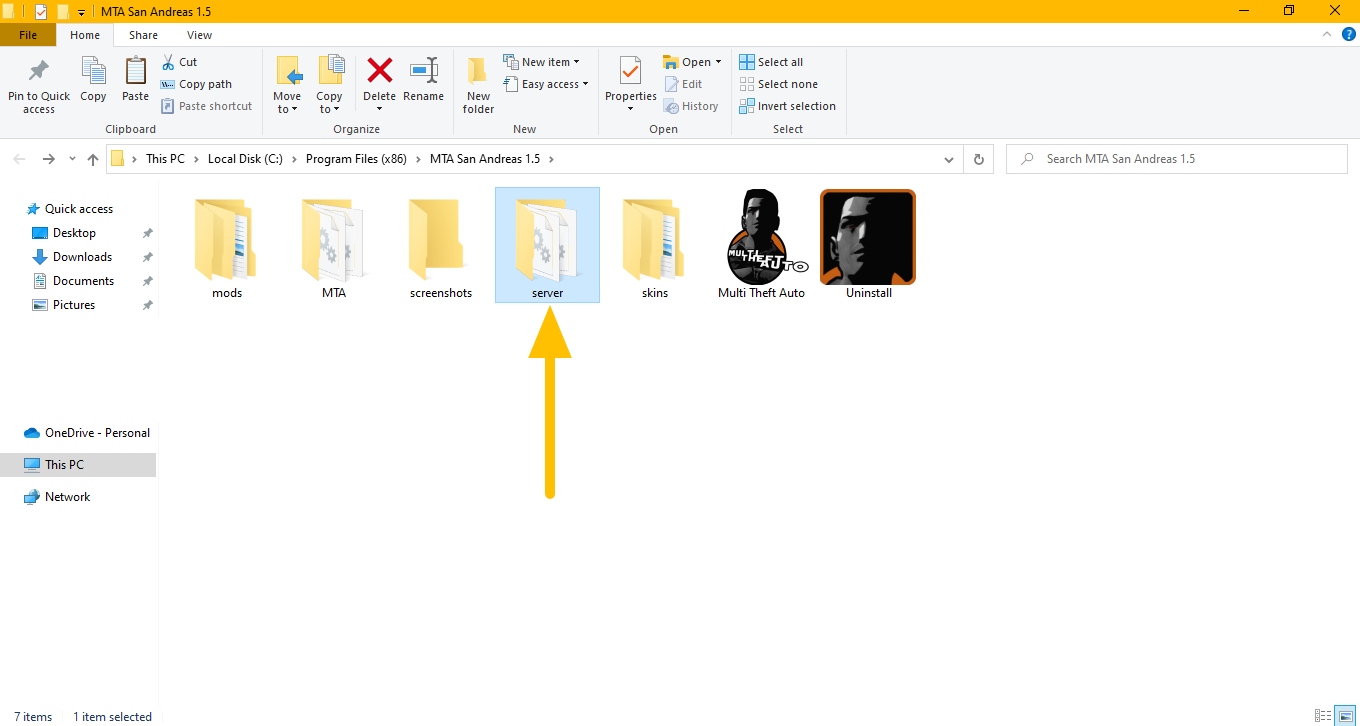
Task: Click the Copy ribbon button
Action: [x=93, y=80]
